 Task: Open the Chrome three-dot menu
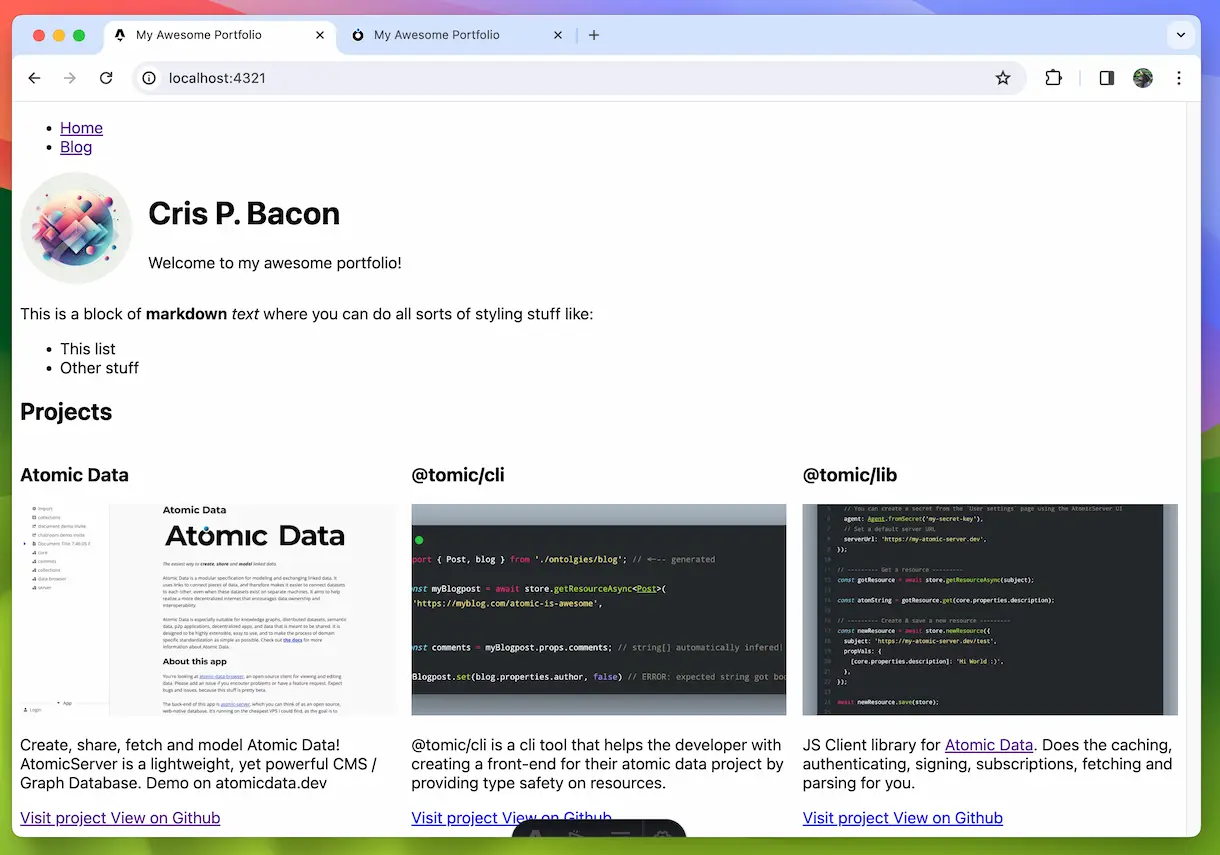(x=1179, y=78)
